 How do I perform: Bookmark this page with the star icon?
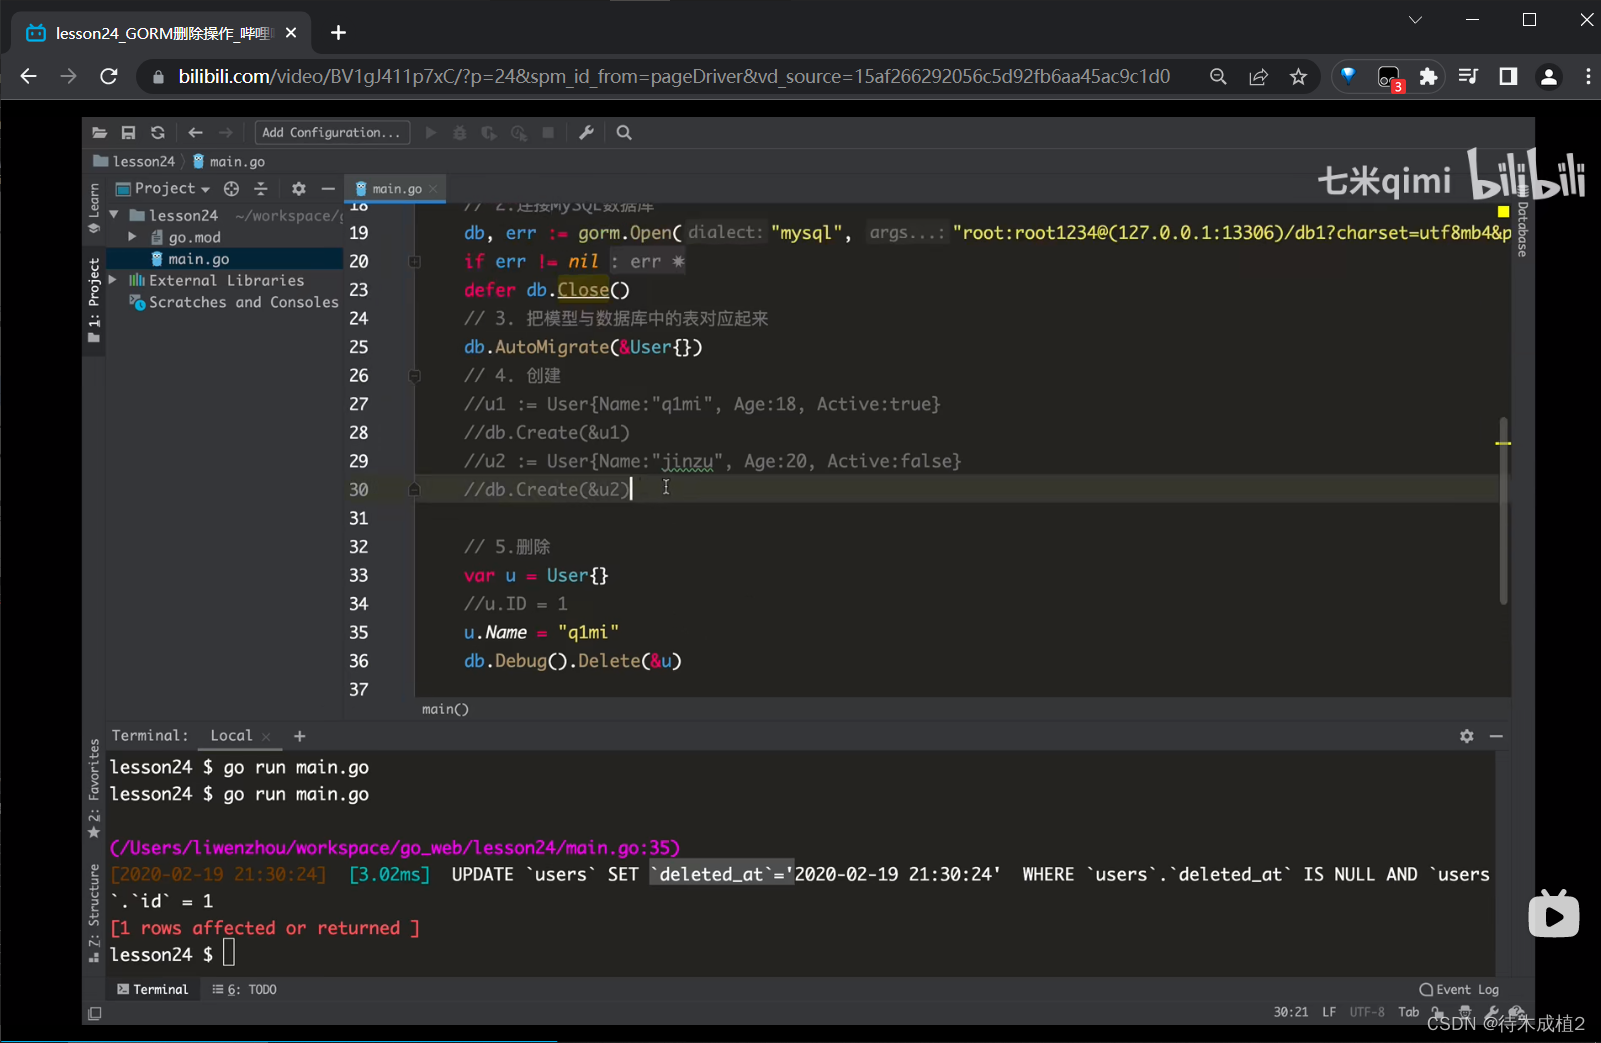click(1298, 76)
